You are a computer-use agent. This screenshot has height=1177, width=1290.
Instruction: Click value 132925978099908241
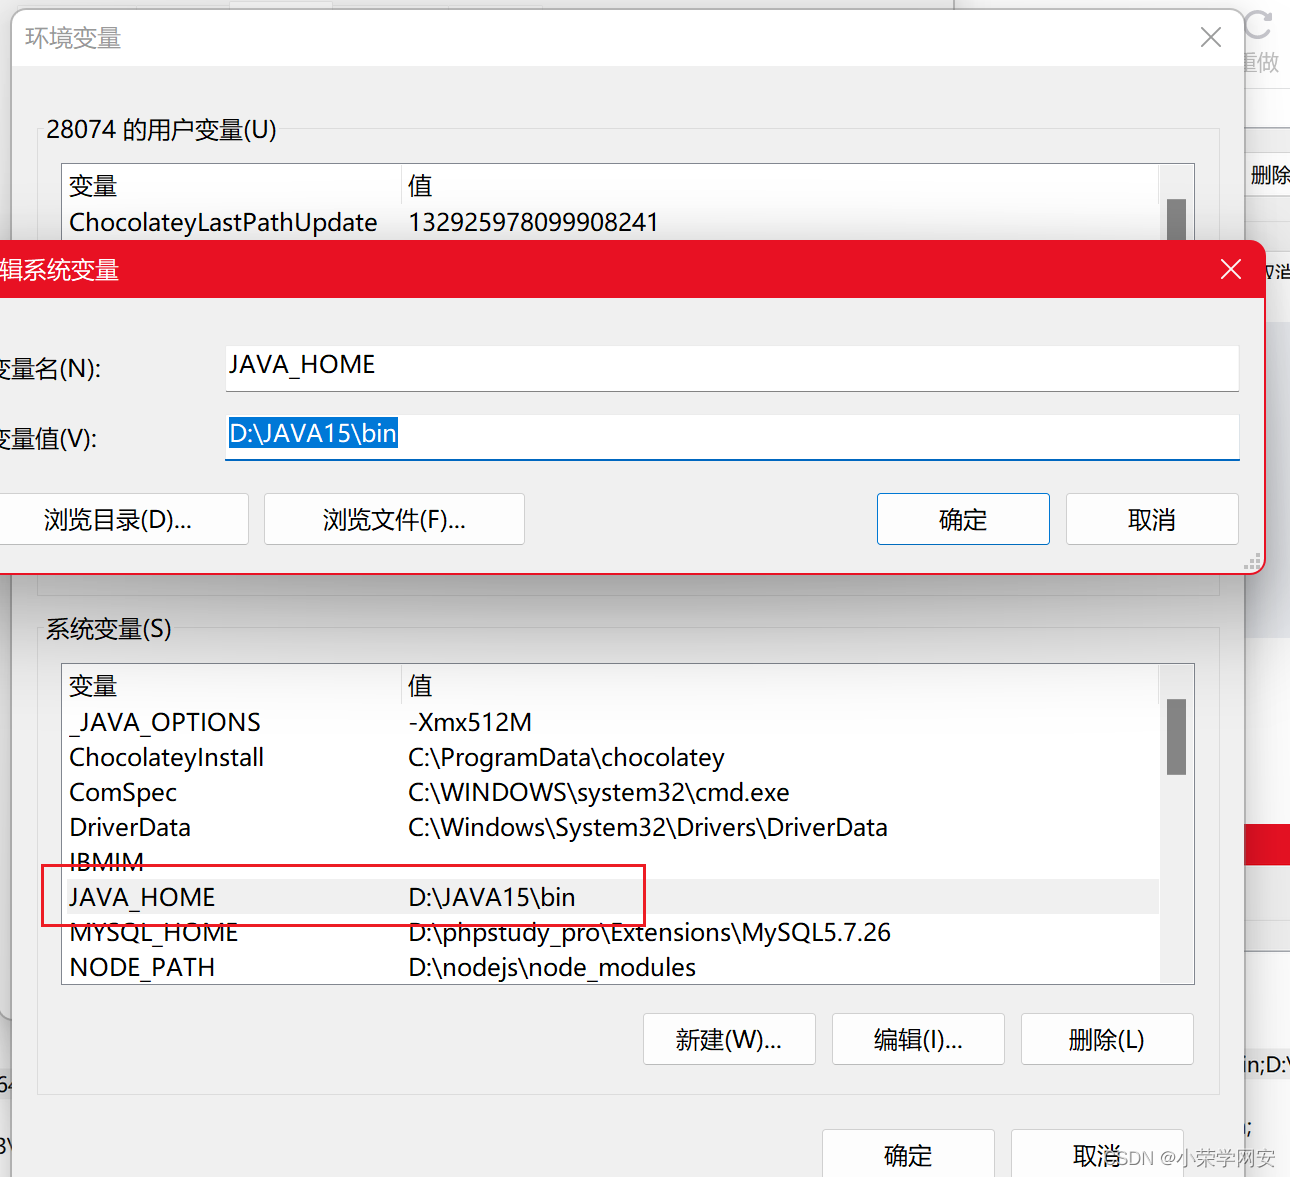pyautogui.click(x=533, y=222)
